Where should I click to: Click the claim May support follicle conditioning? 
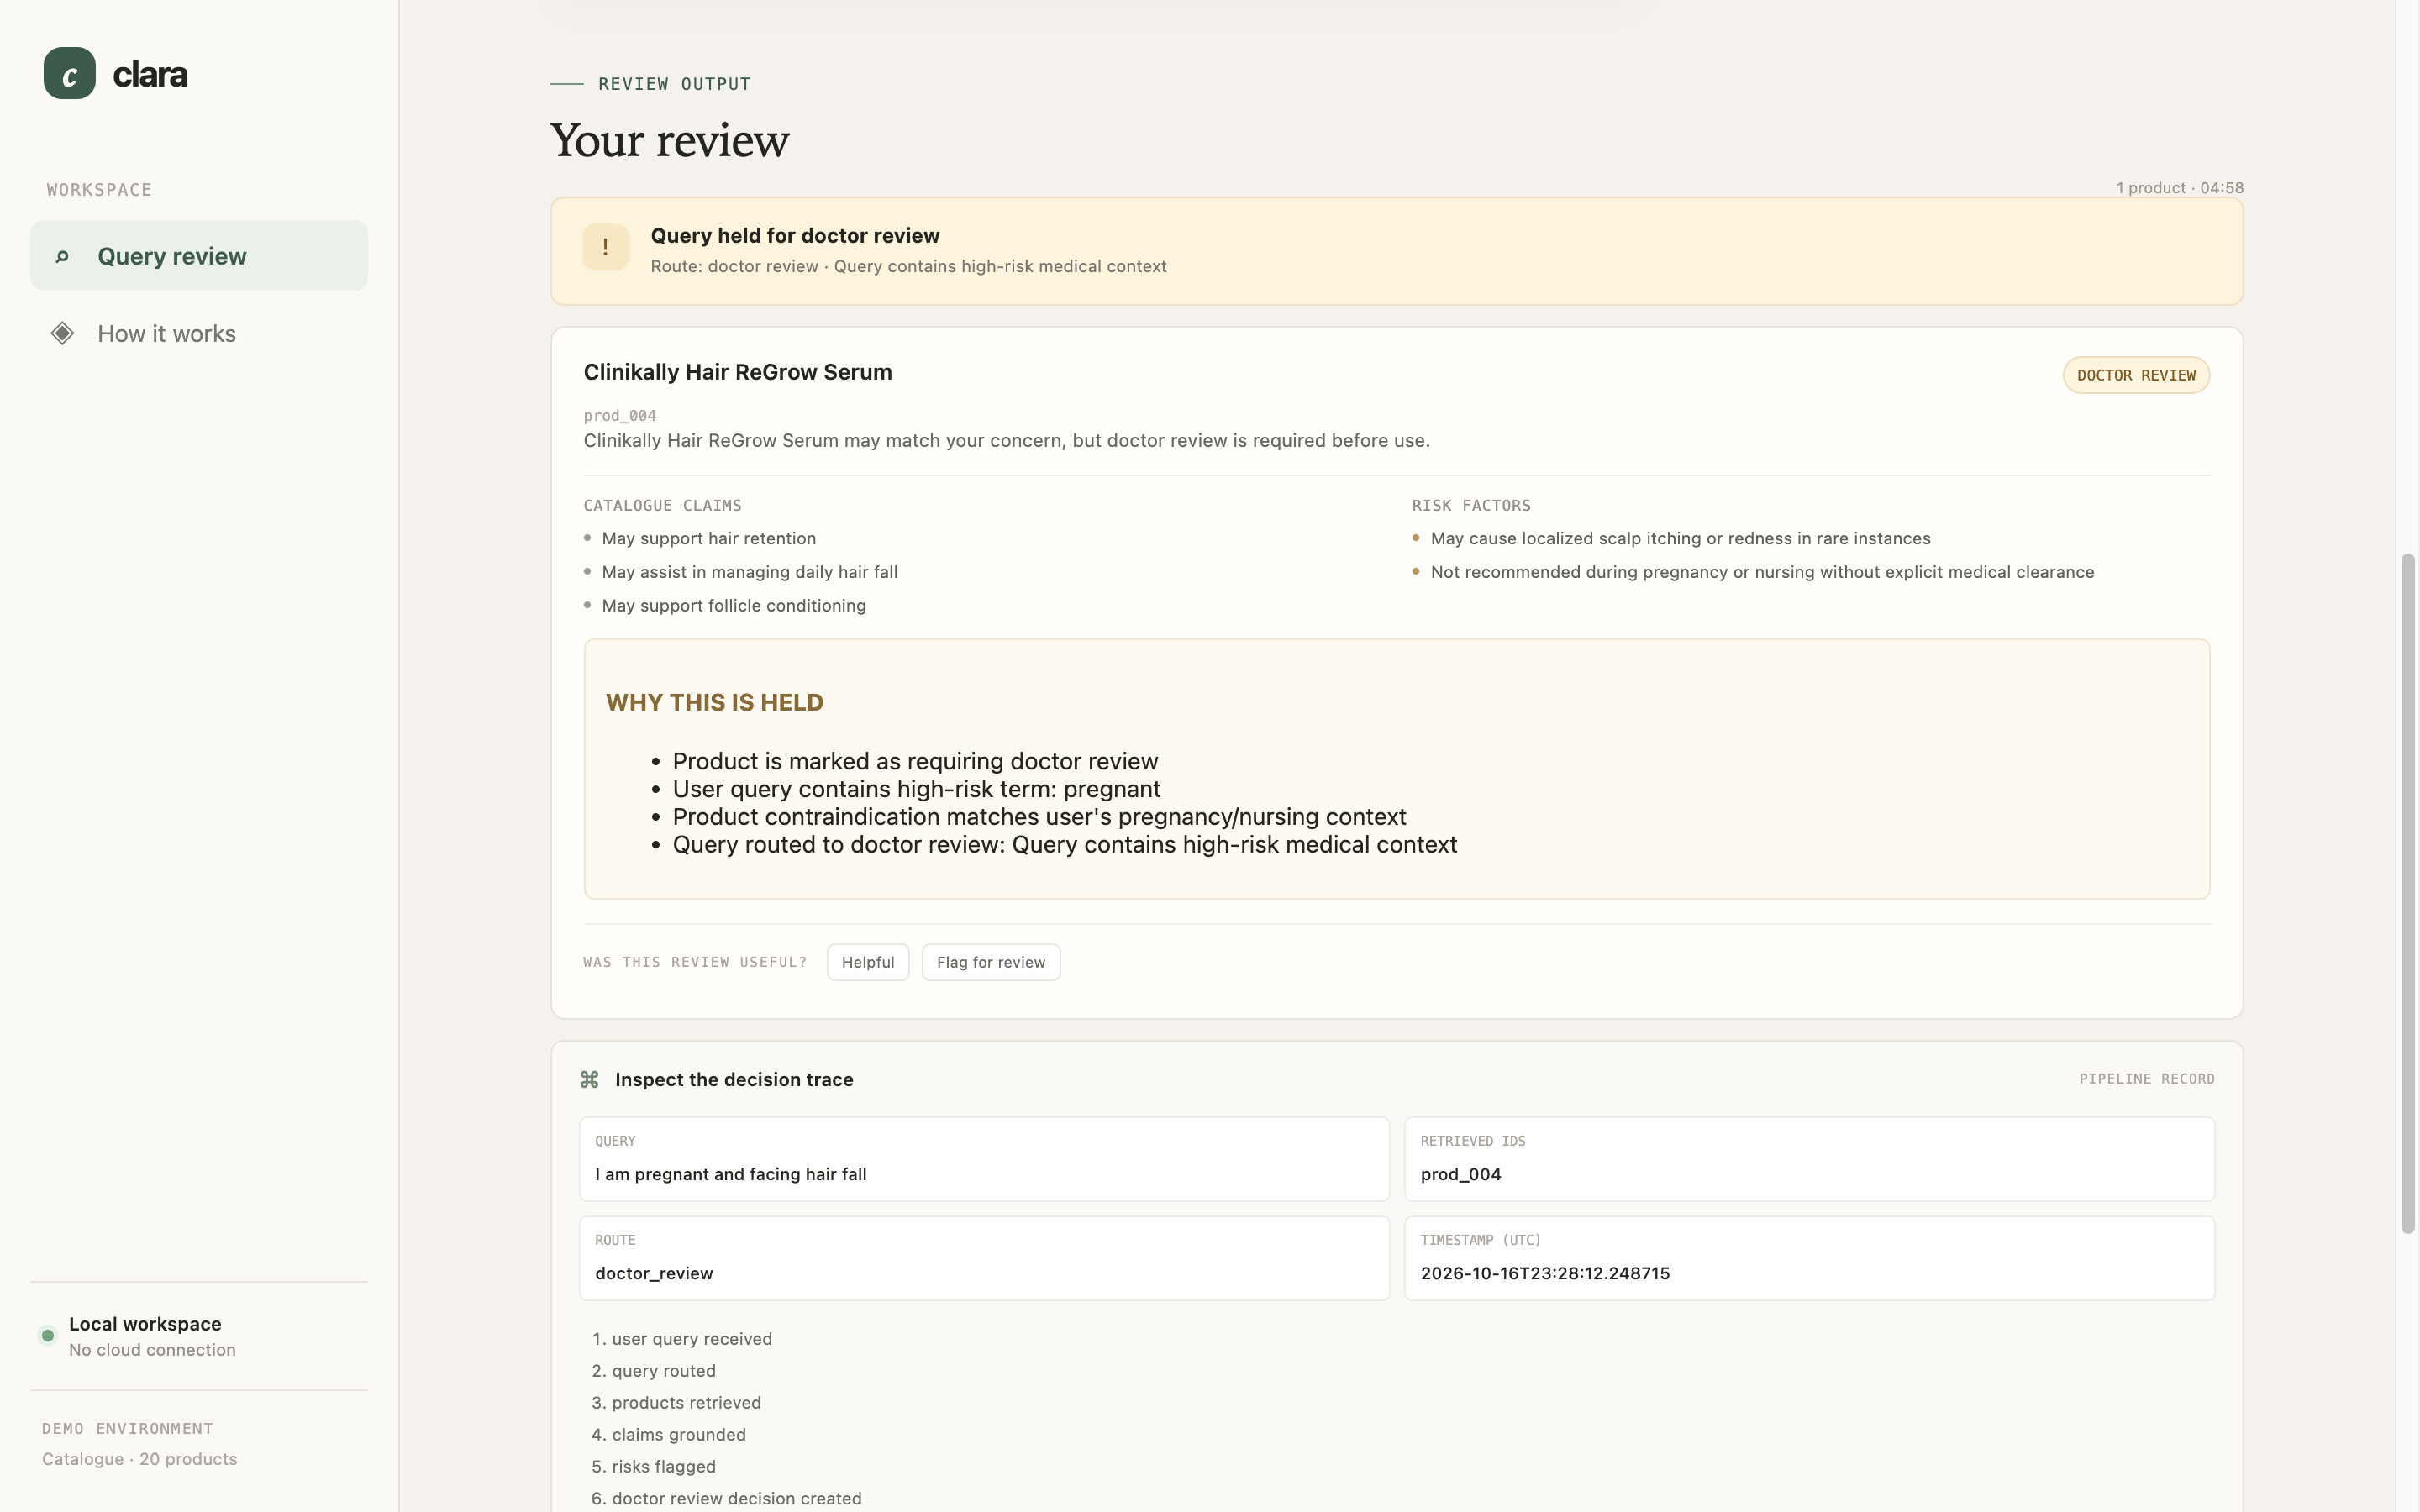click(734, 606)
